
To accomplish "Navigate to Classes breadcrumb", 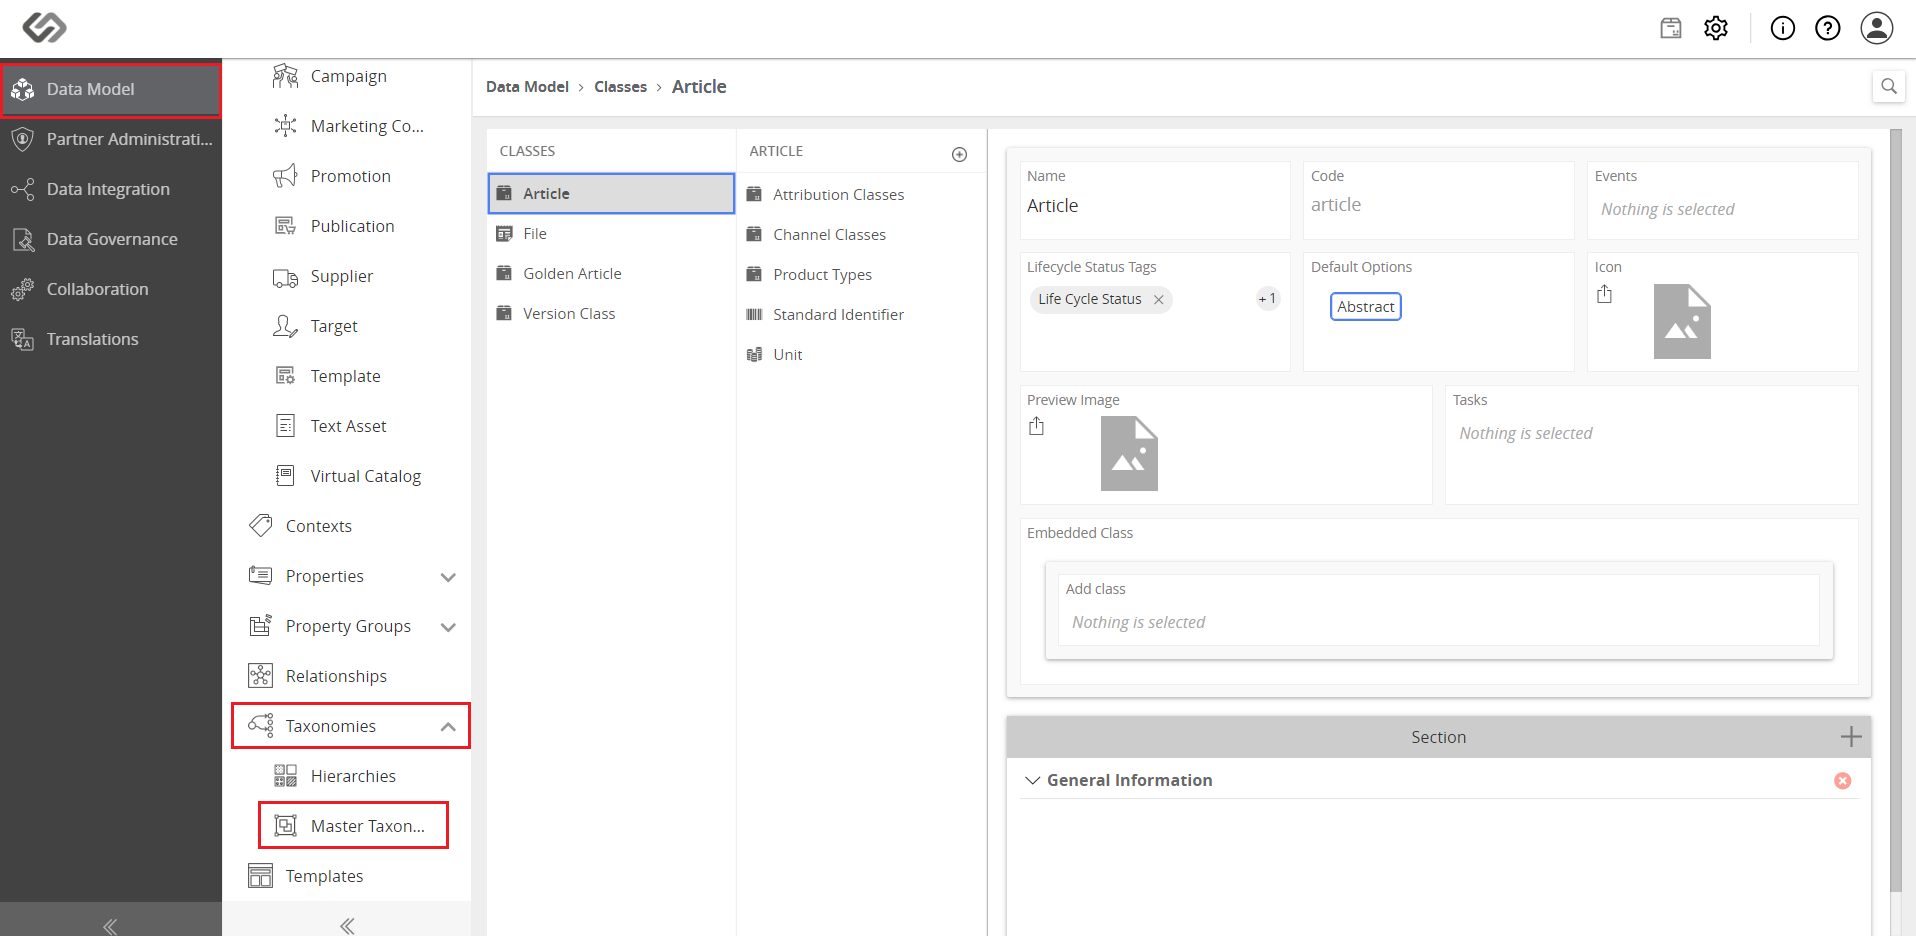I will [x=620, y=87].
